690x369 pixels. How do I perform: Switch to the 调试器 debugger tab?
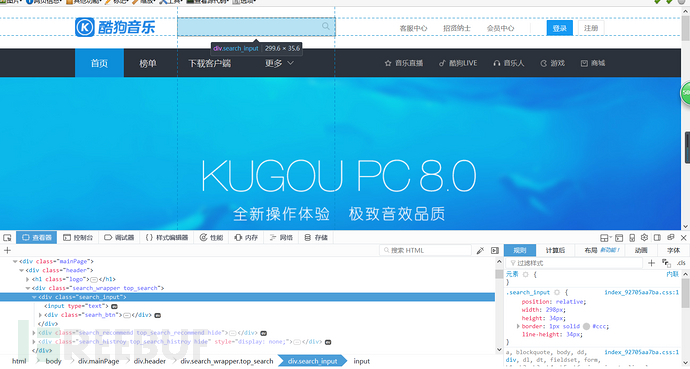[119, 237]
